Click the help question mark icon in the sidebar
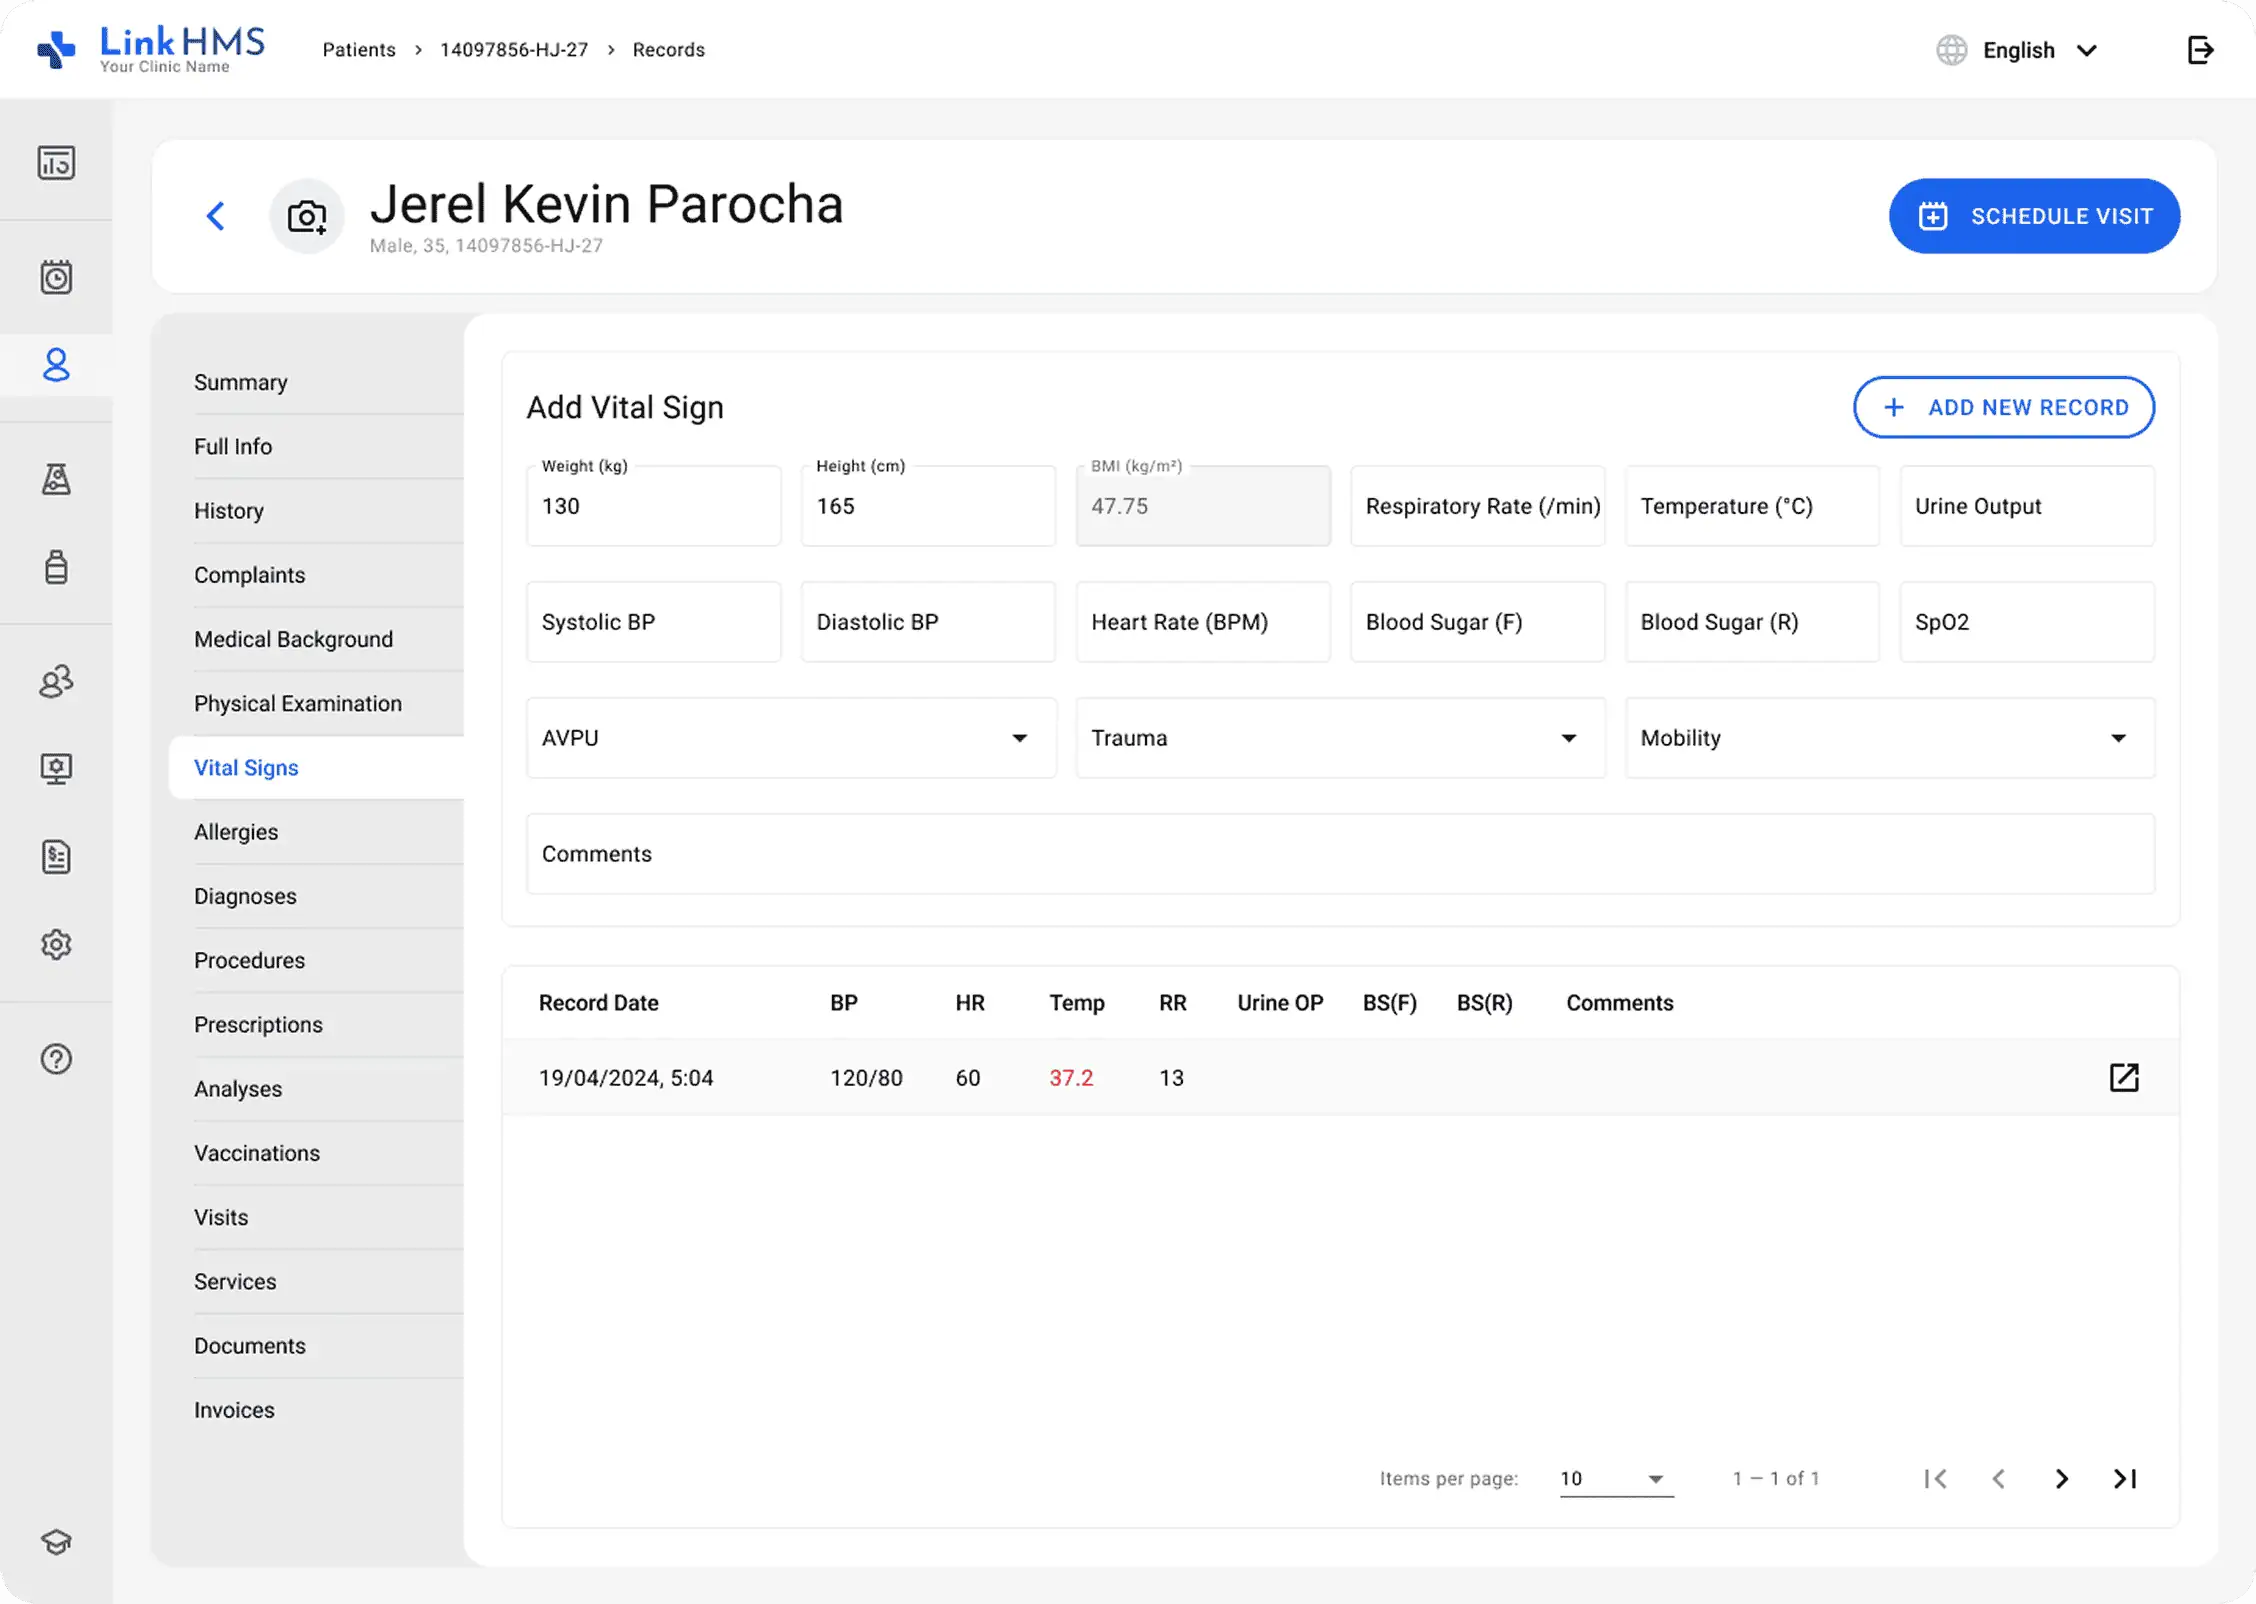Viewport: 2256px width, 1604px height. pyautogui.click(x=56, y=1059)
